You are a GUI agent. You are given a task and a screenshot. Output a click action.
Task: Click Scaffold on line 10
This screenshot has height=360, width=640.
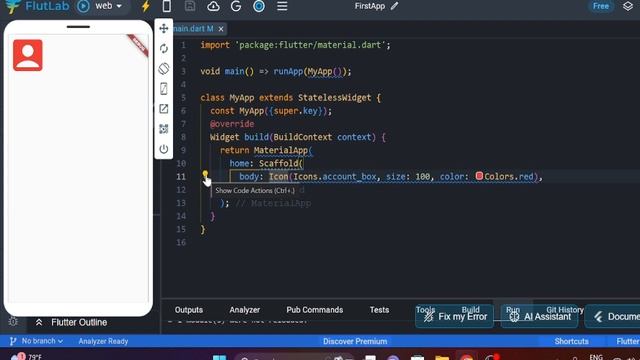[x=278, y=163]
